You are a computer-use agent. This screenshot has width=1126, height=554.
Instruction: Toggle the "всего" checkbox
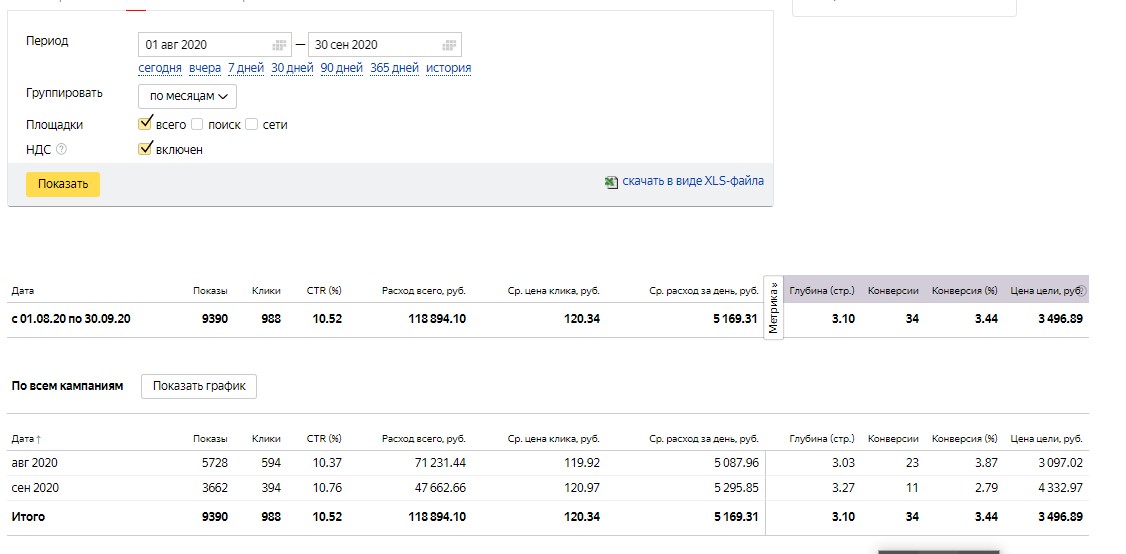(x=145, y=124)
